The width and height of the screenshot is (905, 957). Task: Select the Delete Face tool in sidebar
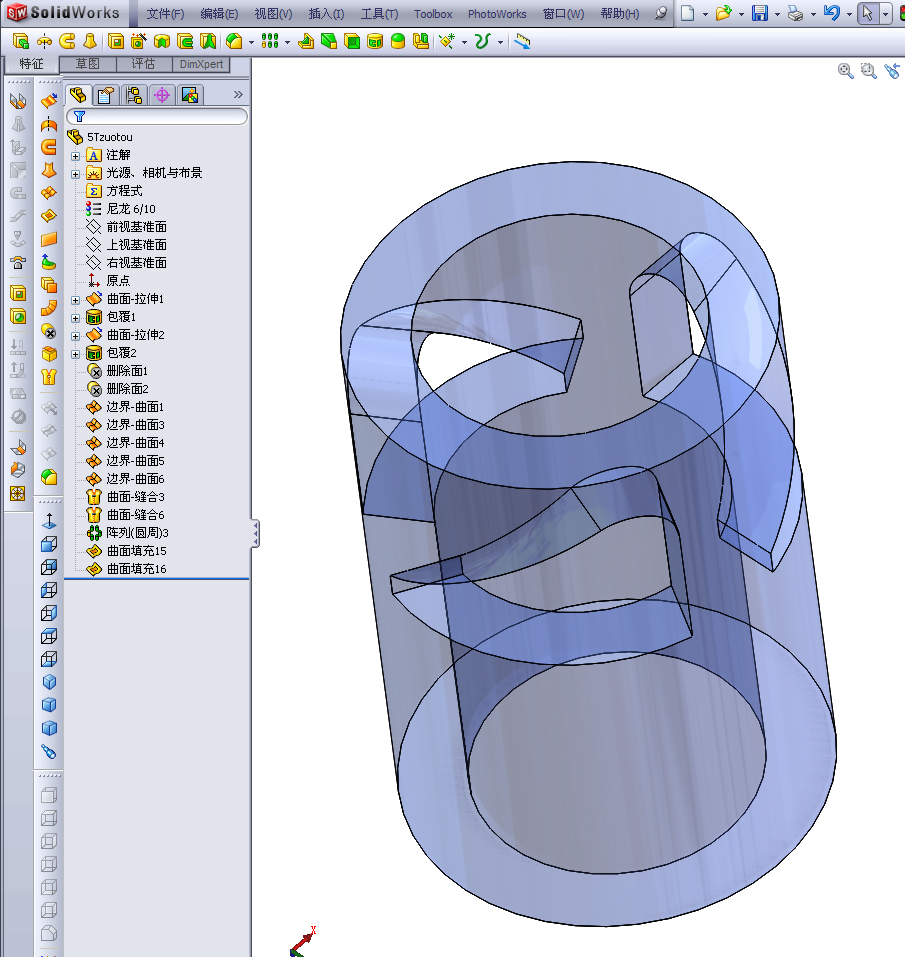pos(49,331)
